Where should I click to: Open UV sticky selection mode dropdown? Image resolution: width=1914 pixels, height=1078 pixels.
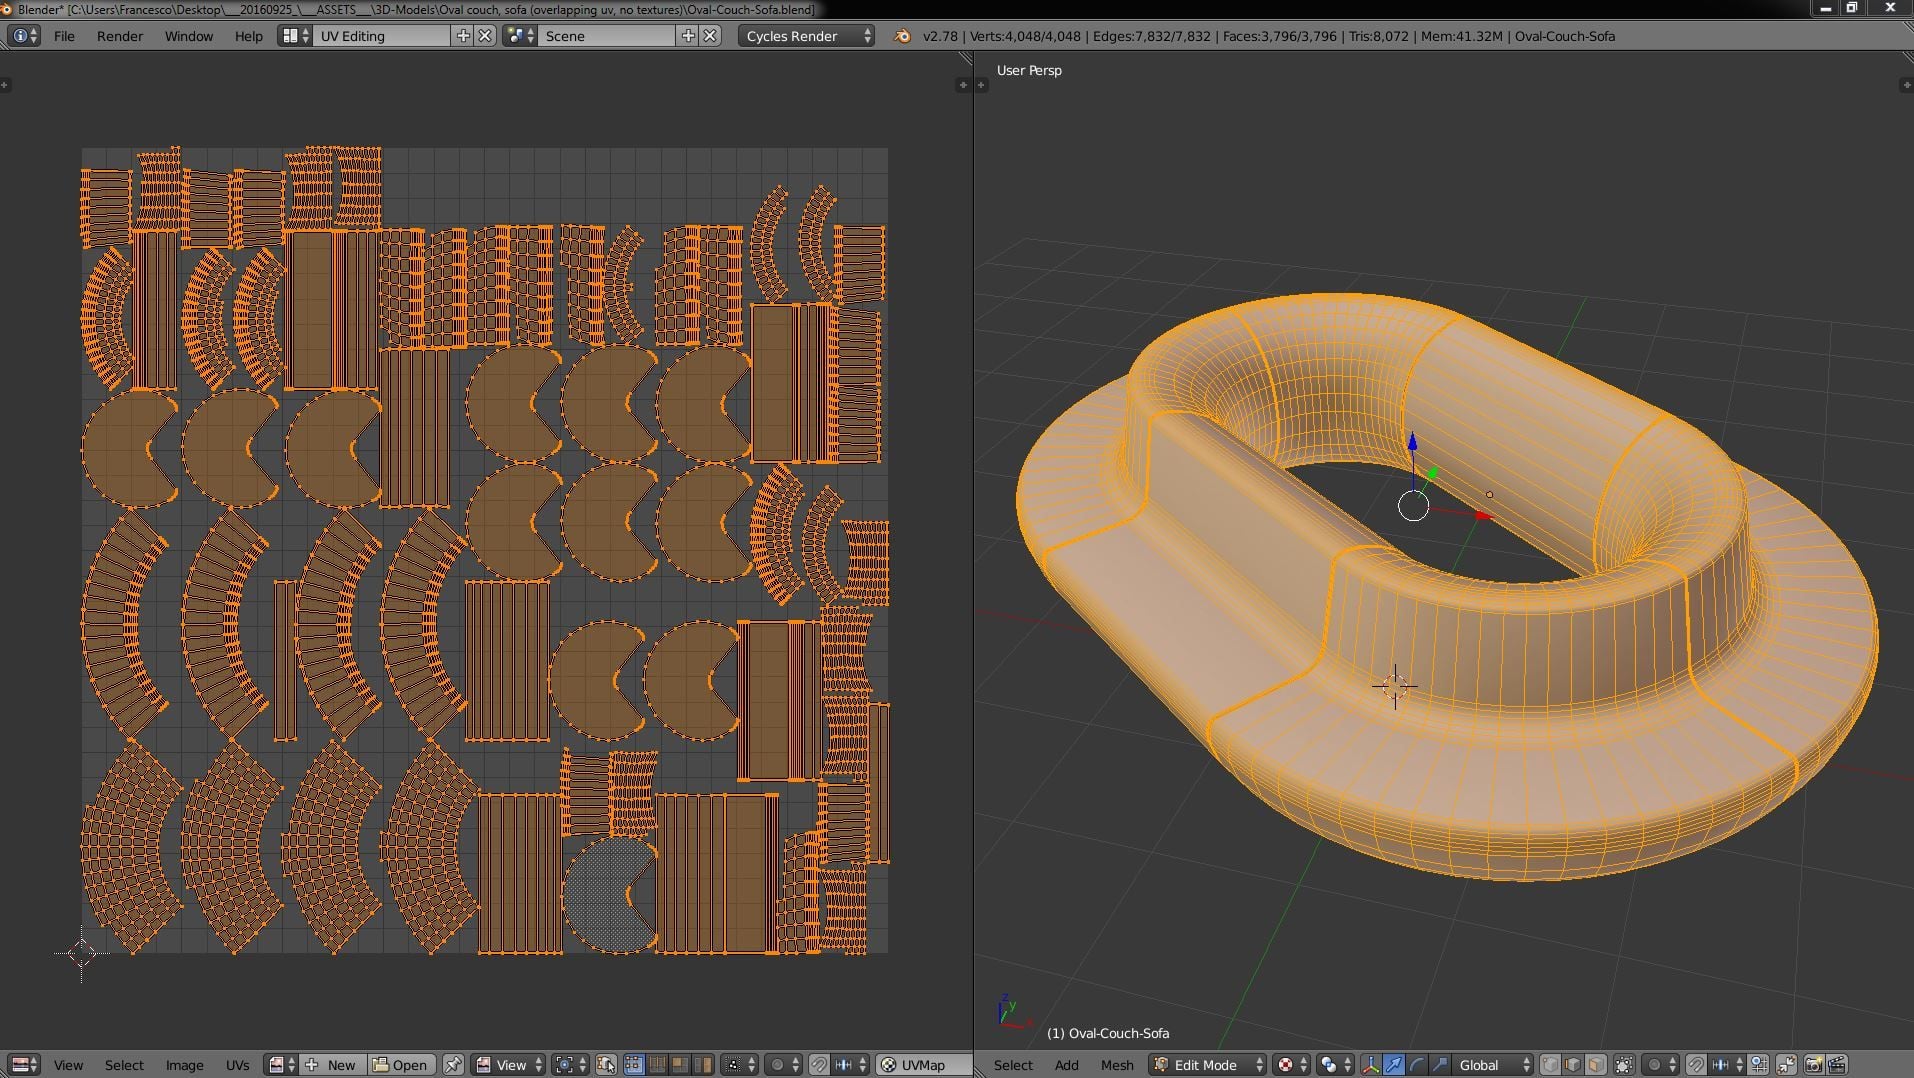click(x=739, y=1065)
